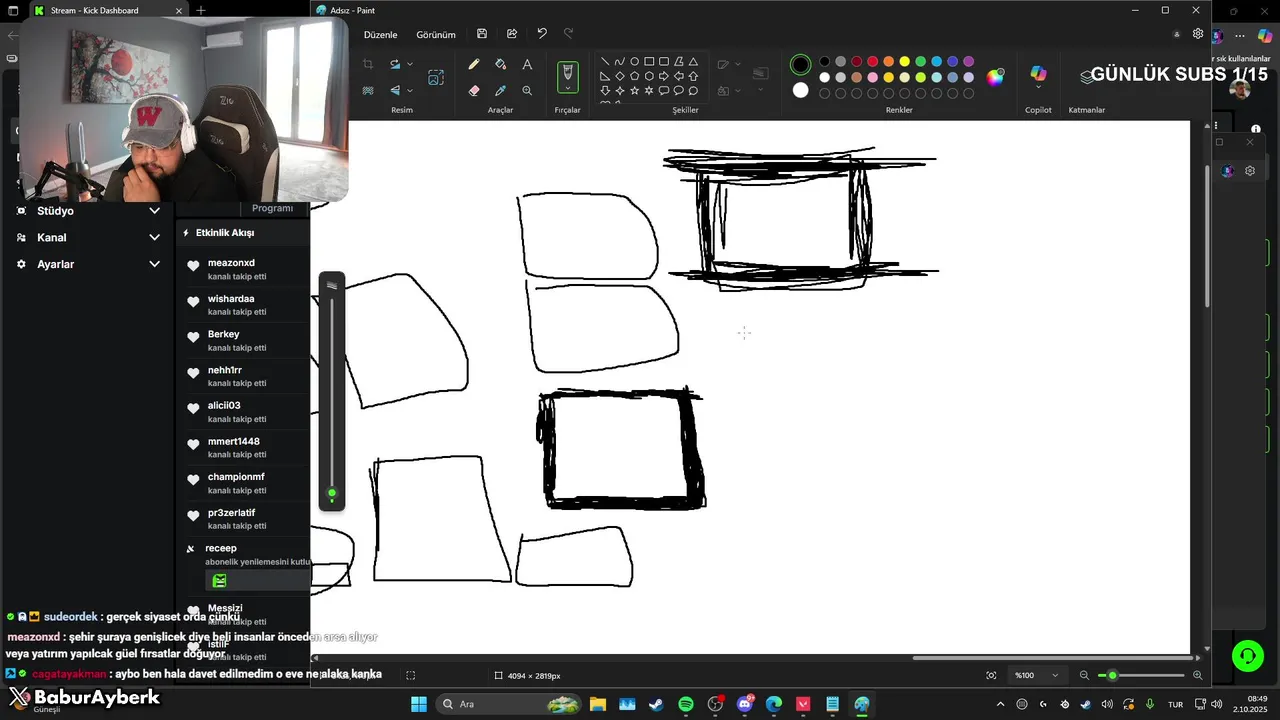The width and height of the screenshot is (1280, 720).
Task: Click the championmf follower entry
Action: (244, 483)
